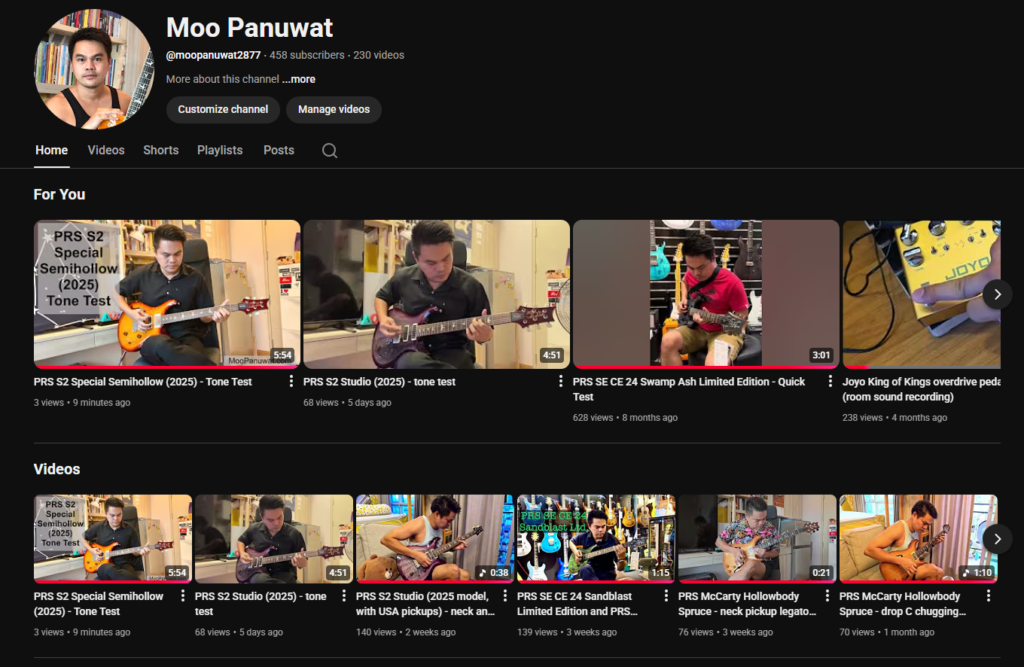This screenshot has height=667, width=1024.
Task: Play the 0:21 McCarty Hollowbody legato thumbnail
Action: tap(757, 538)
